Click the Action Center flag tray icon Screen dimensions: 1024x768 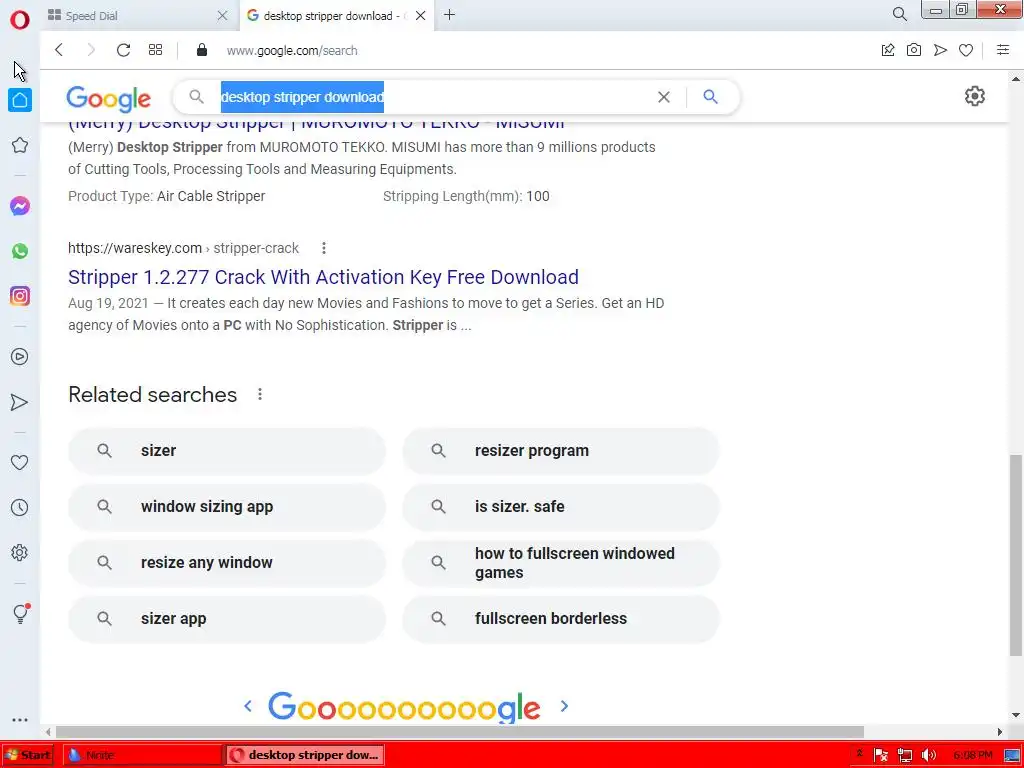[x=880, y=756]
